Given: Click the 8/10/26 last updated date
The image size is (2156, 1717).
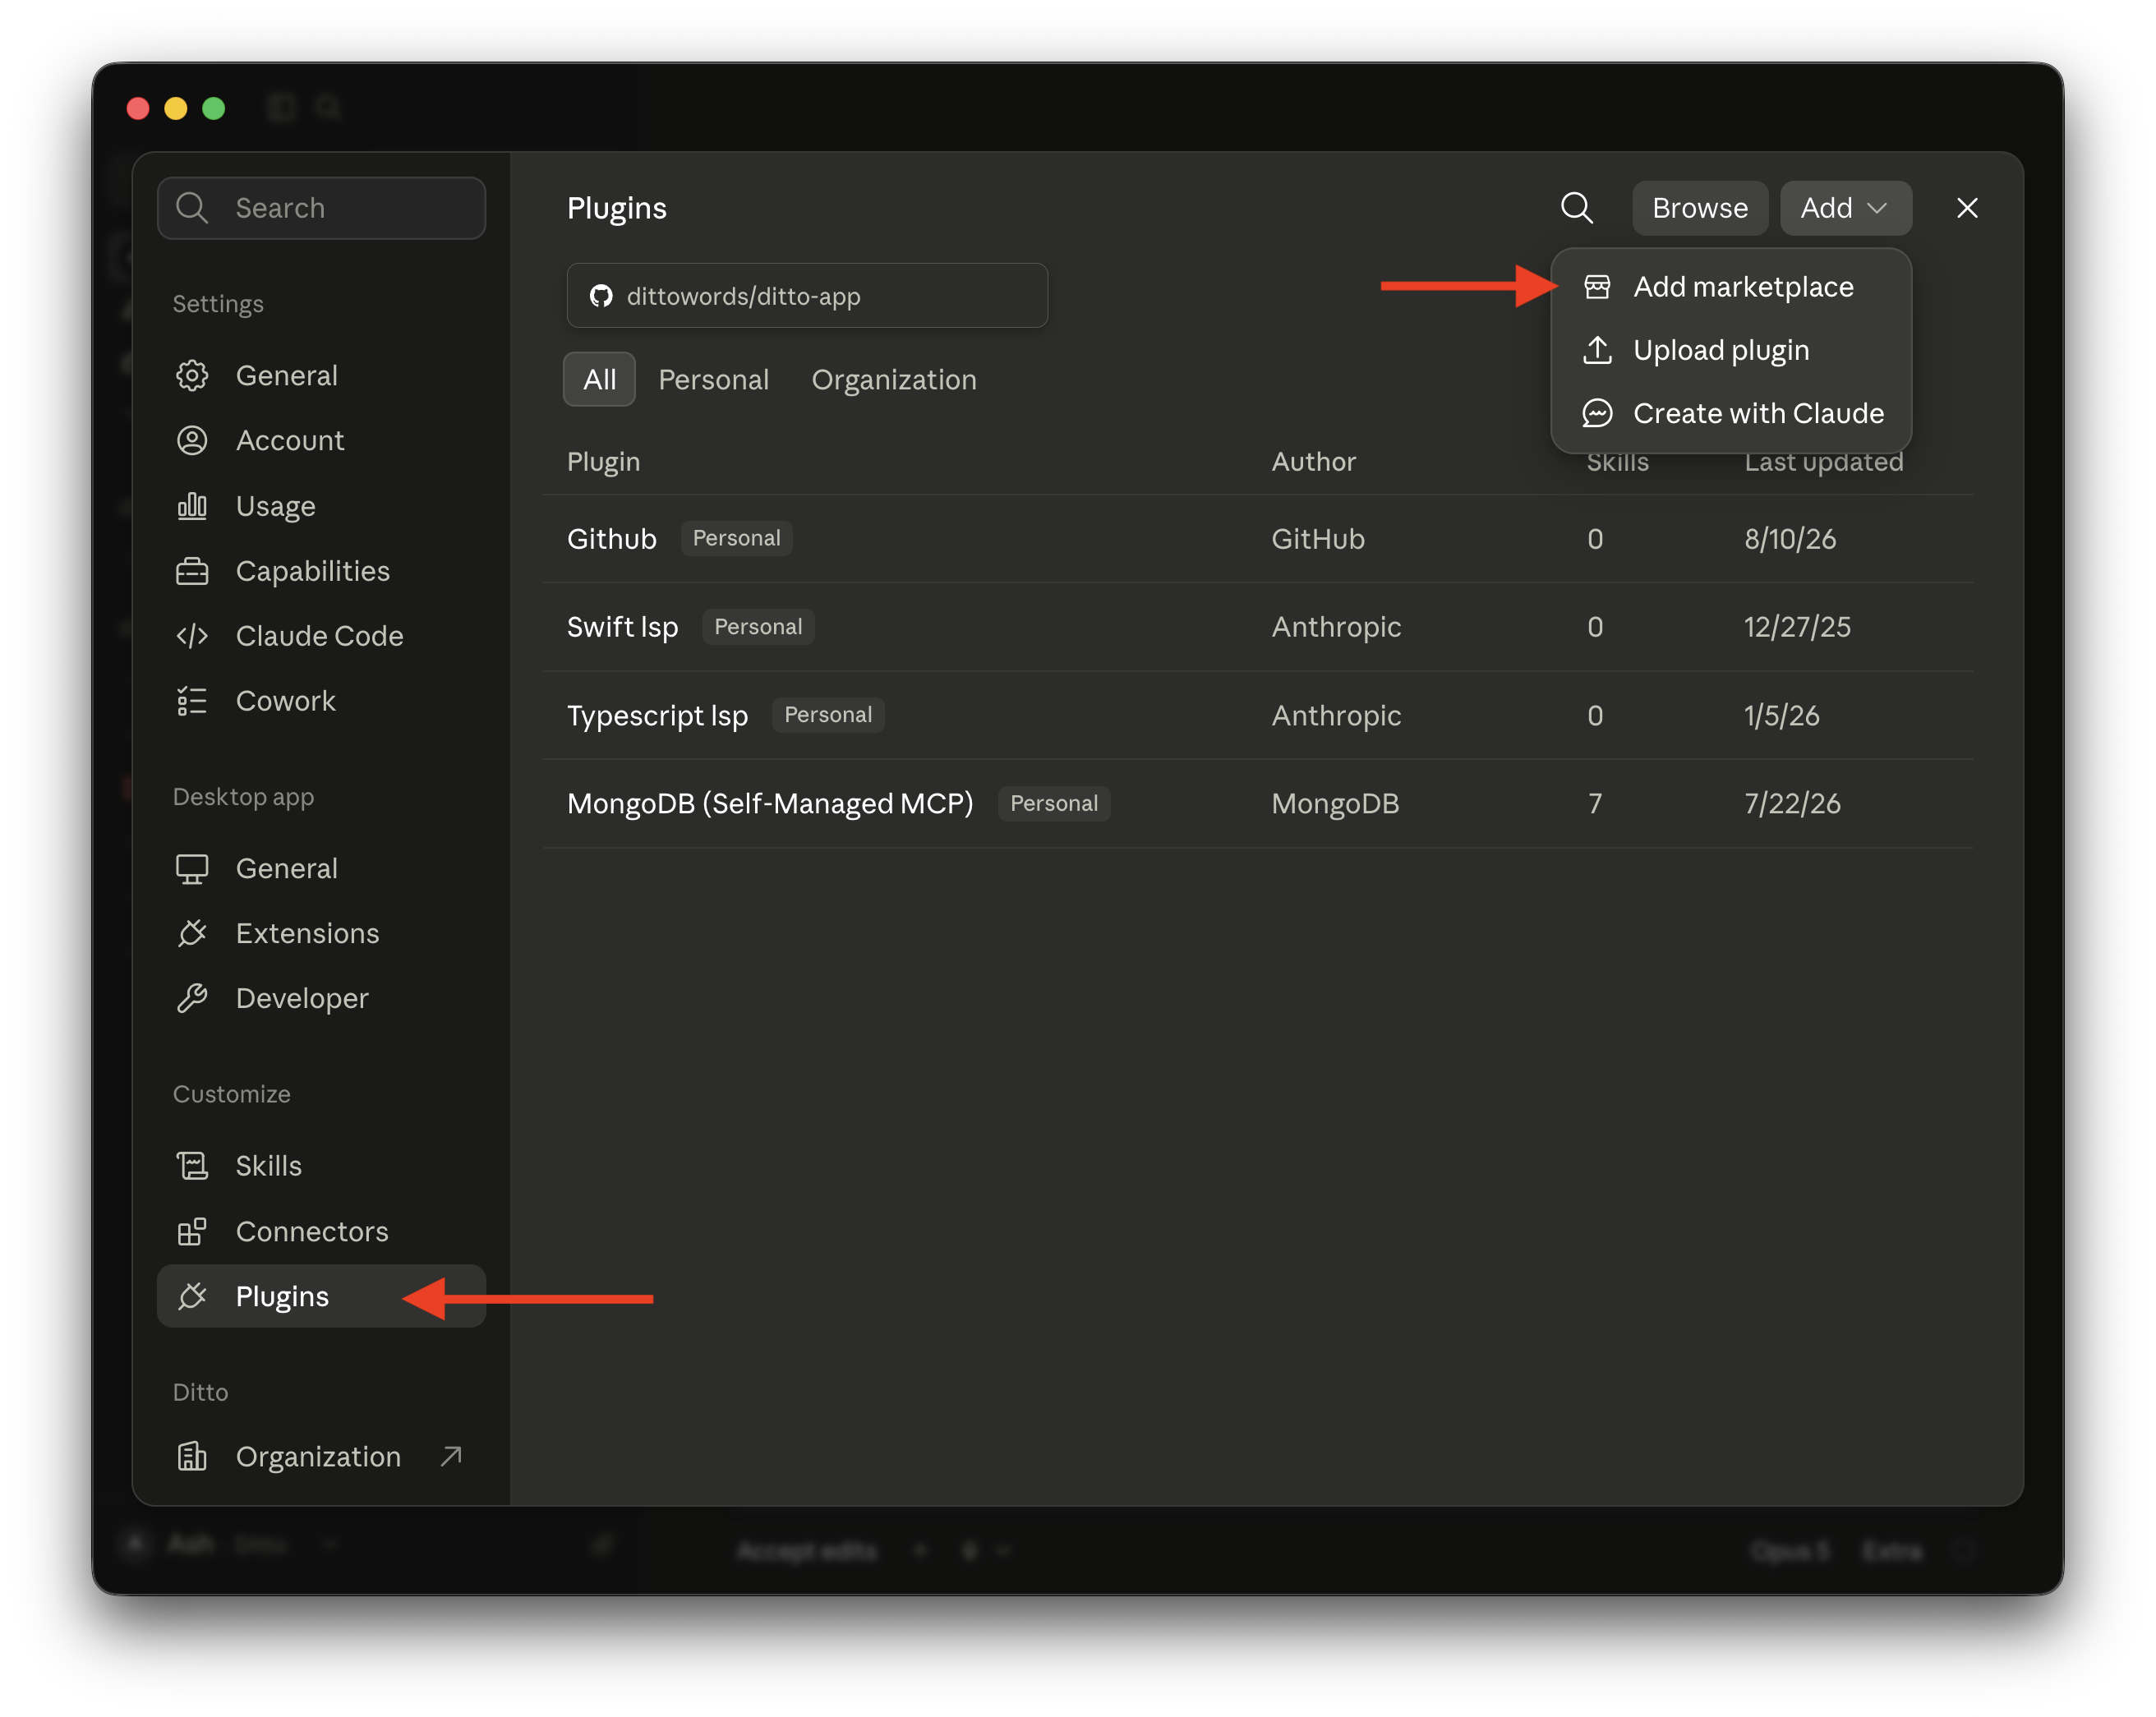Looking at the screenshot, I should point(1790,539).
